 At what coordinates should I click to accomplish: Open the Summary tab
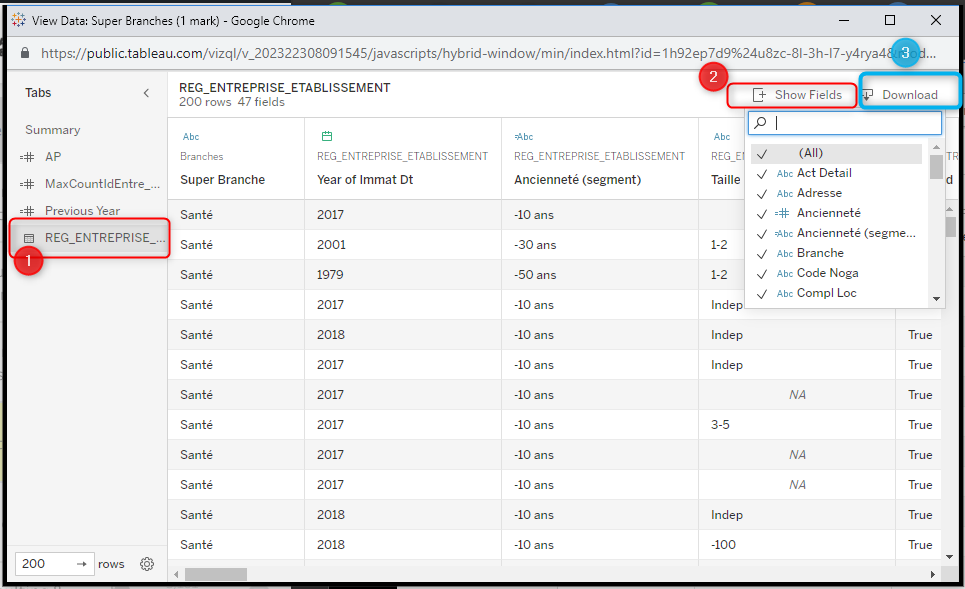(52, 130)
